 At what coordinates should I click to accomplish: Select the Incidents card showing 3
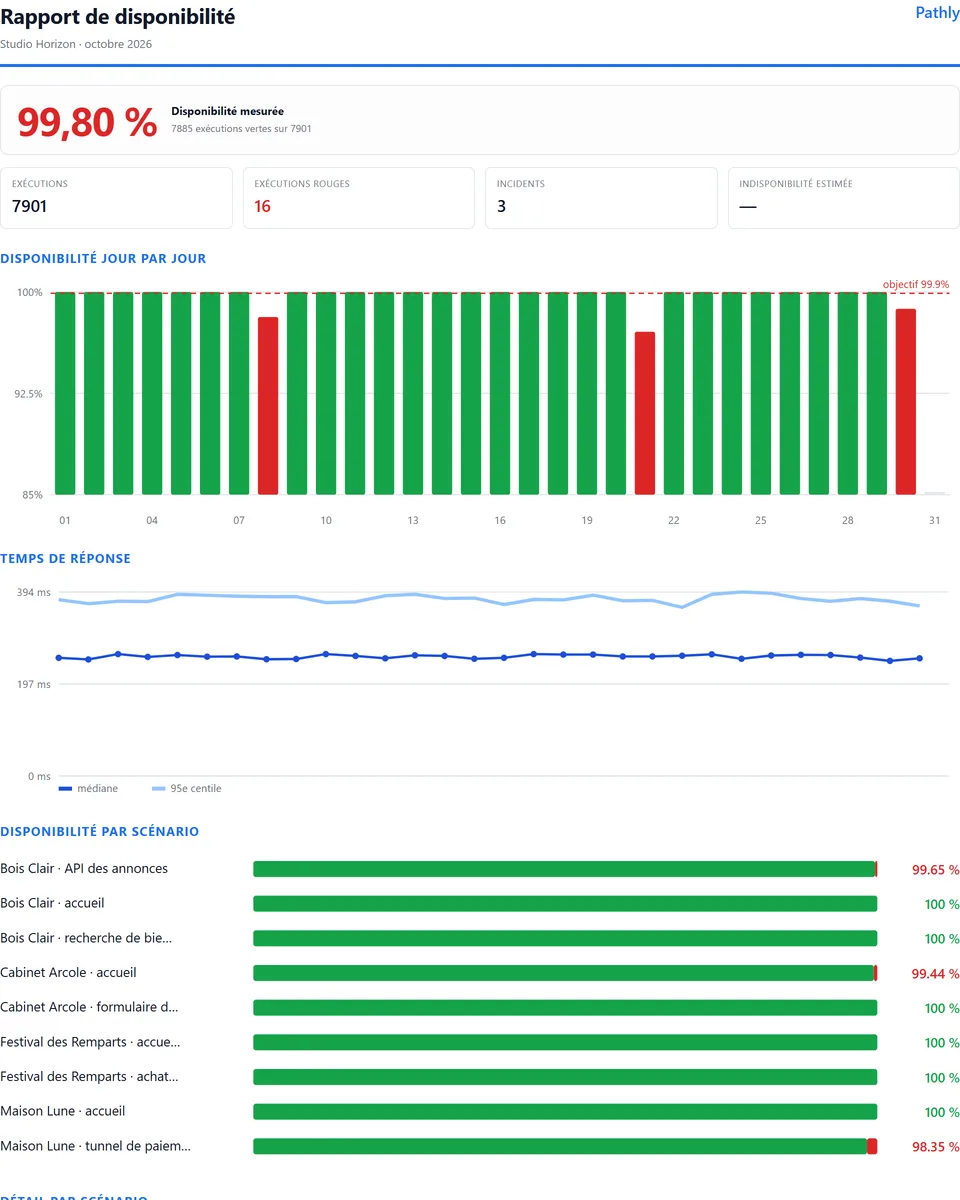(601, 198)
